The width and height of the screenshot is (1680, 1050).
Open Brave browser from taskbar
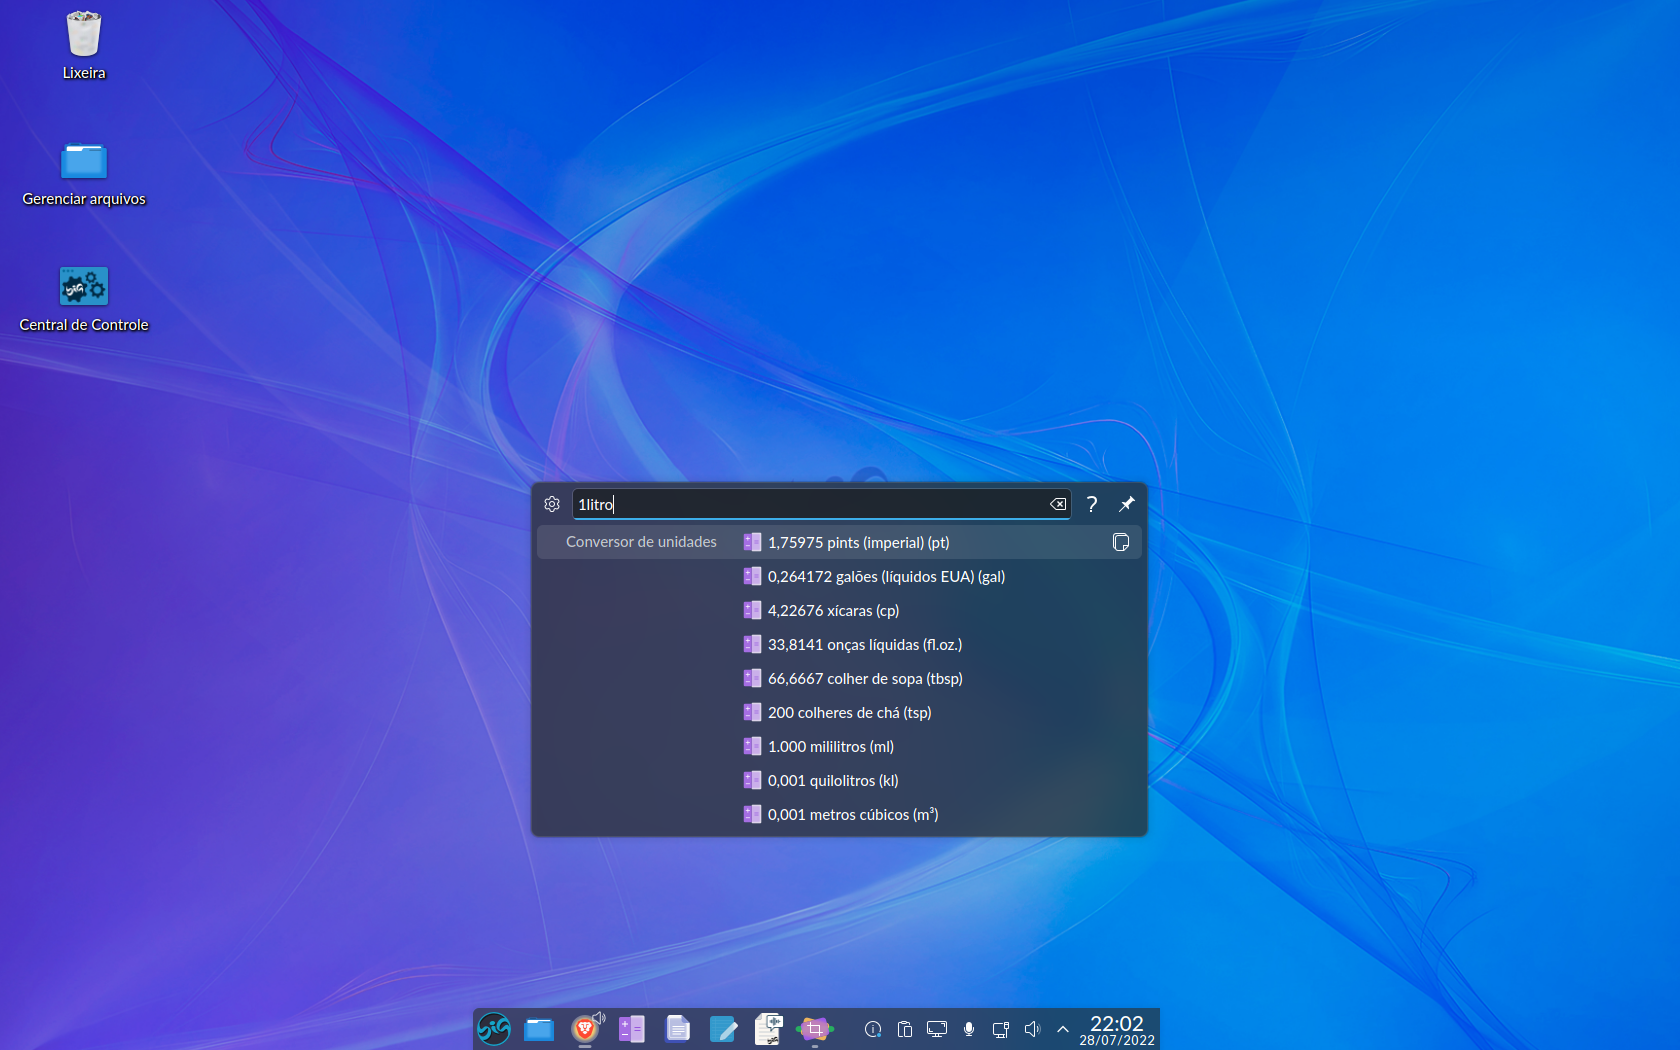[x=586, y=1028]
